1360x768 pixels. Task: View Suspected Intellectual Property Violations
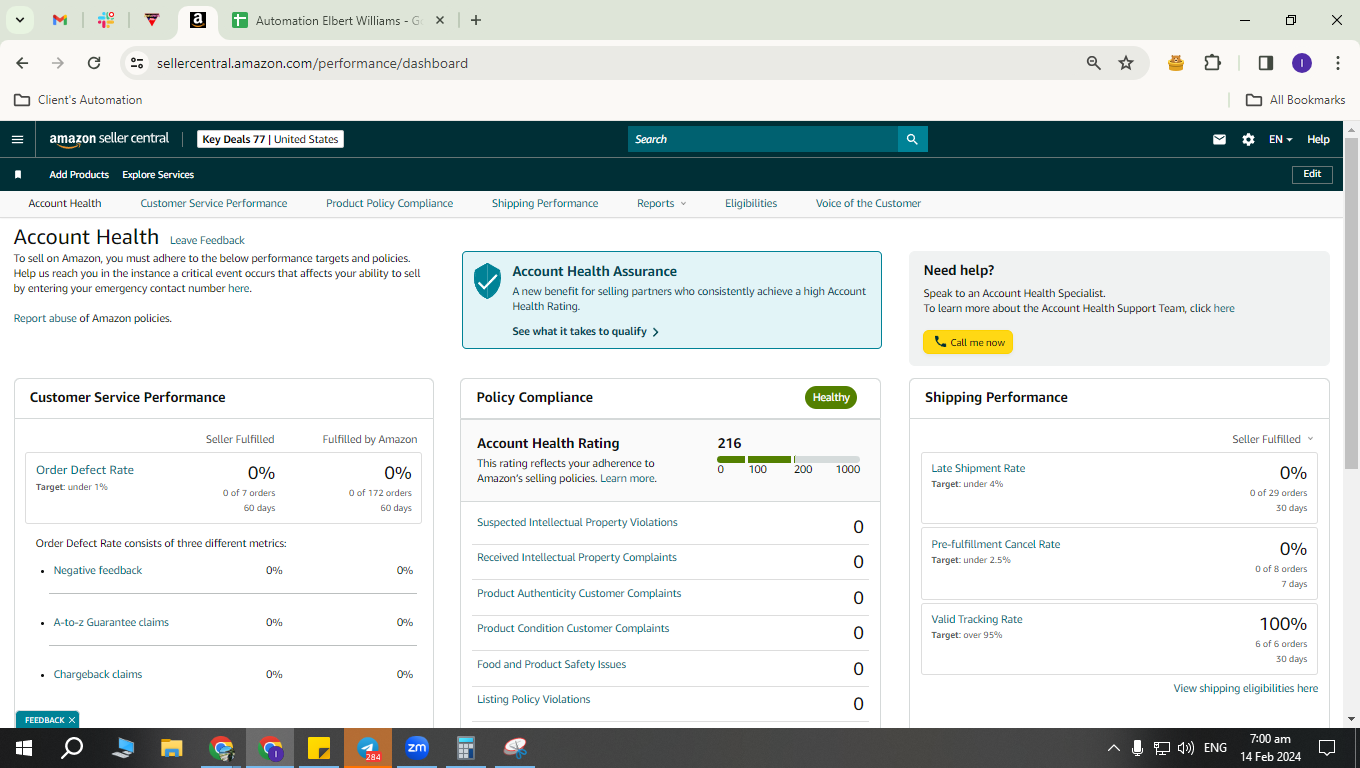pyautogui.click(x=577, y=522)
